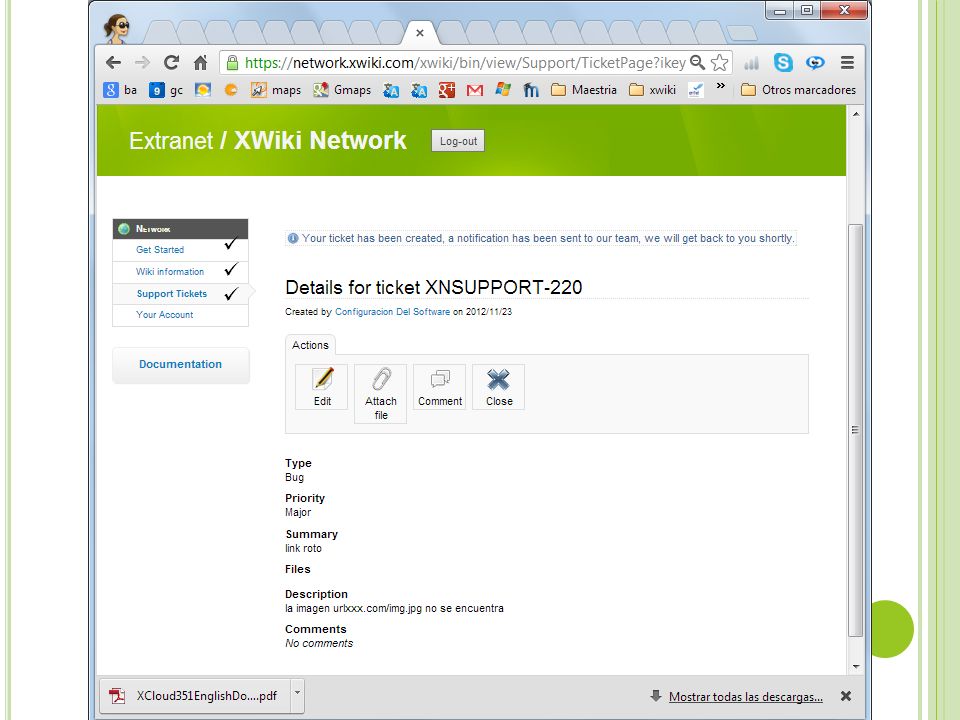Open the Your Account sidebar link
The height and width of the screenshot is (720, 960).
(x=165, y=315)
